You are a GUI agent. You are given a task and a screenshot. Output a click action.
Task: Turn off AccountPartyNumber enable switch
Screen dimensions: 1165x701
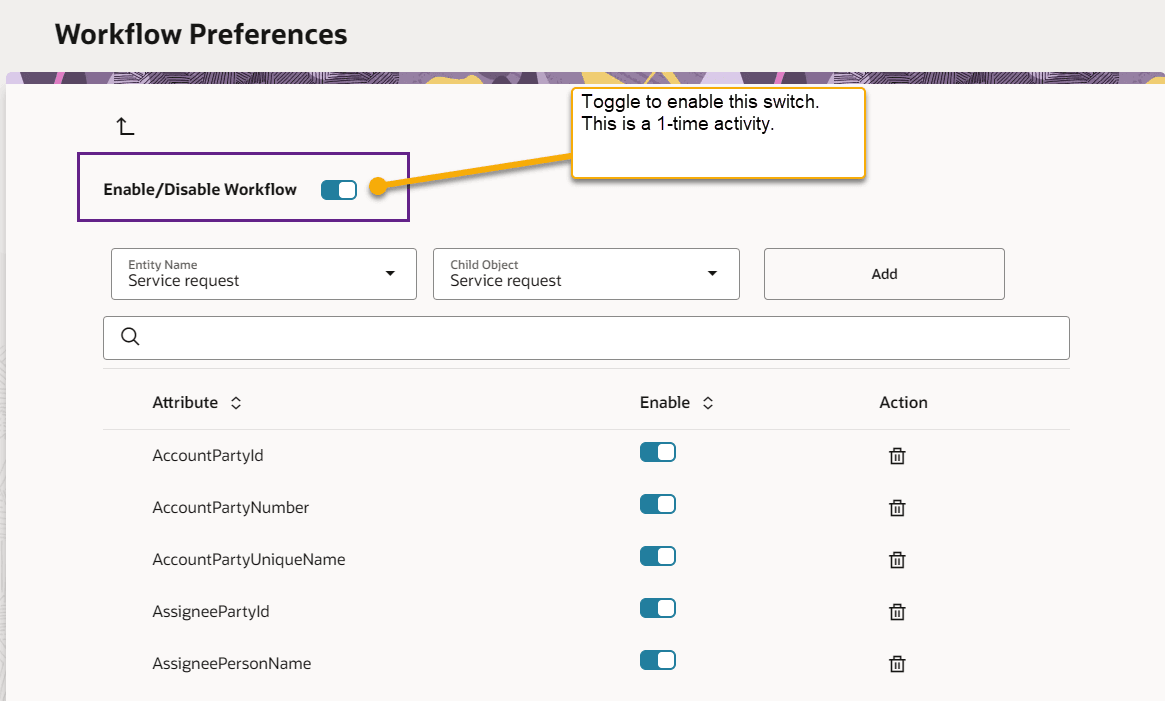coord(658,504)
